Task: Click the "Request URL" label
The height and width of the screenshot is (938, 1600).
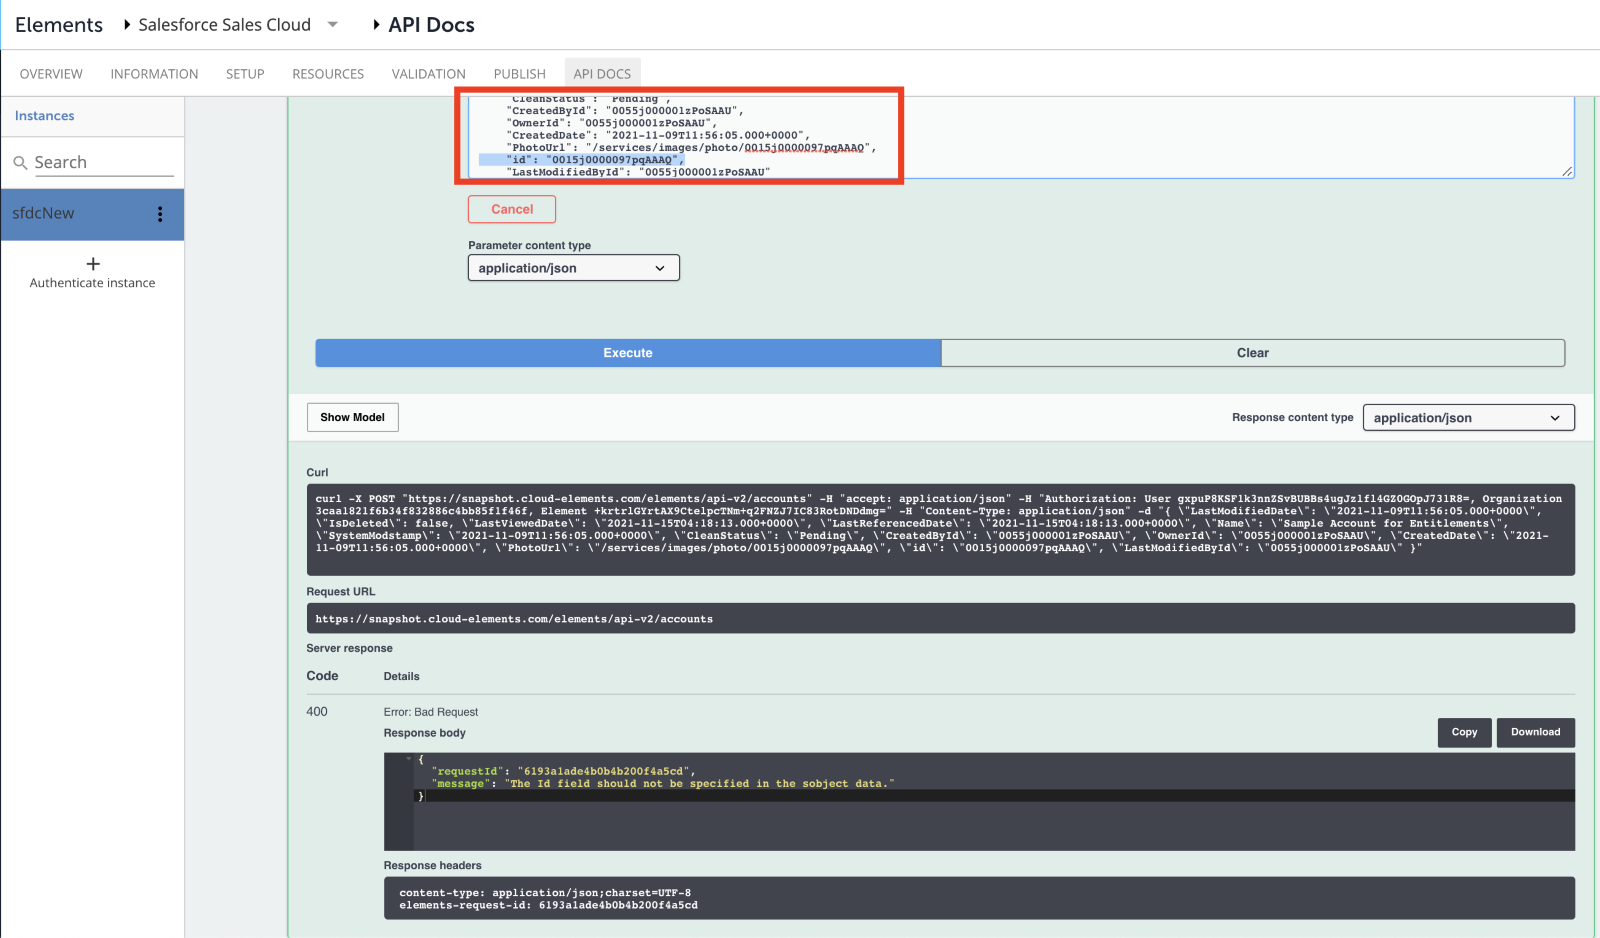Action: coord(341,592)
